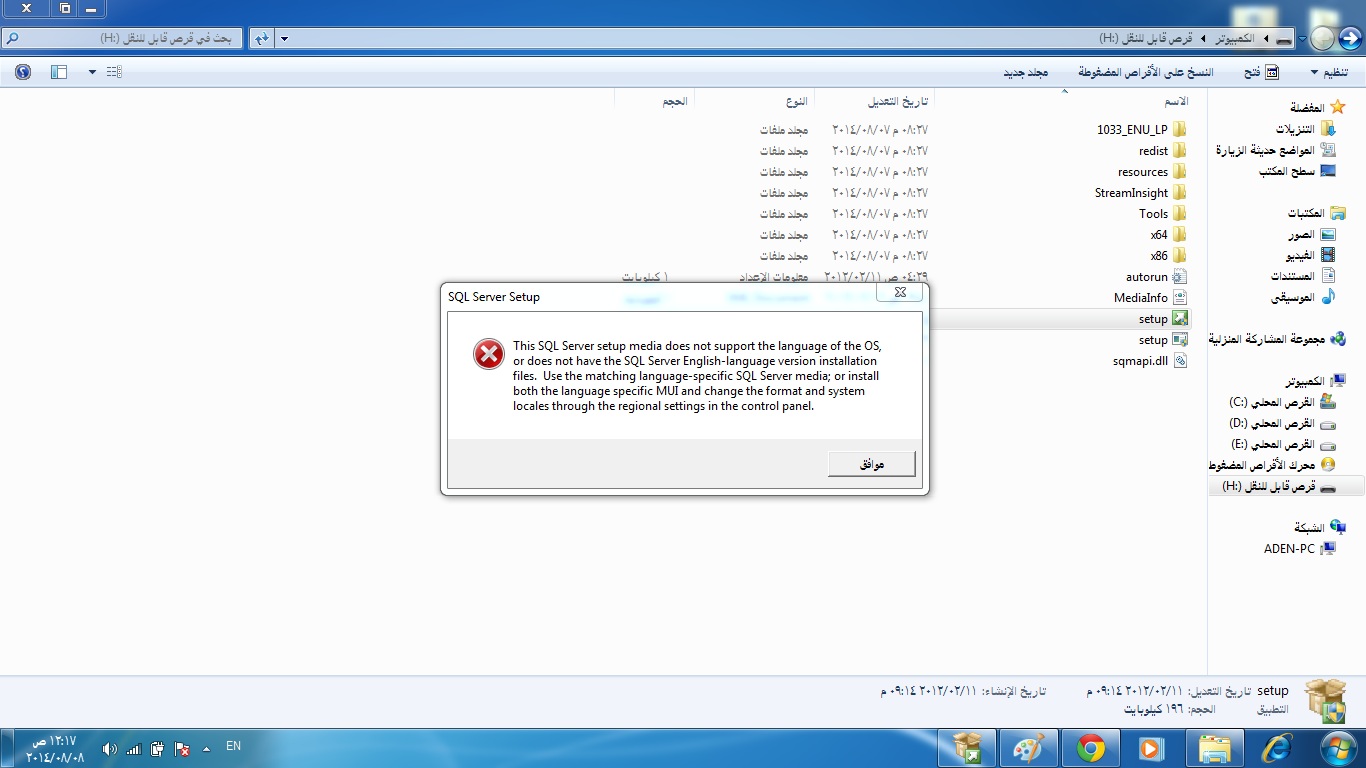
Task: Select the 1033_ENU_LP folder icon
Action: 1179,129
